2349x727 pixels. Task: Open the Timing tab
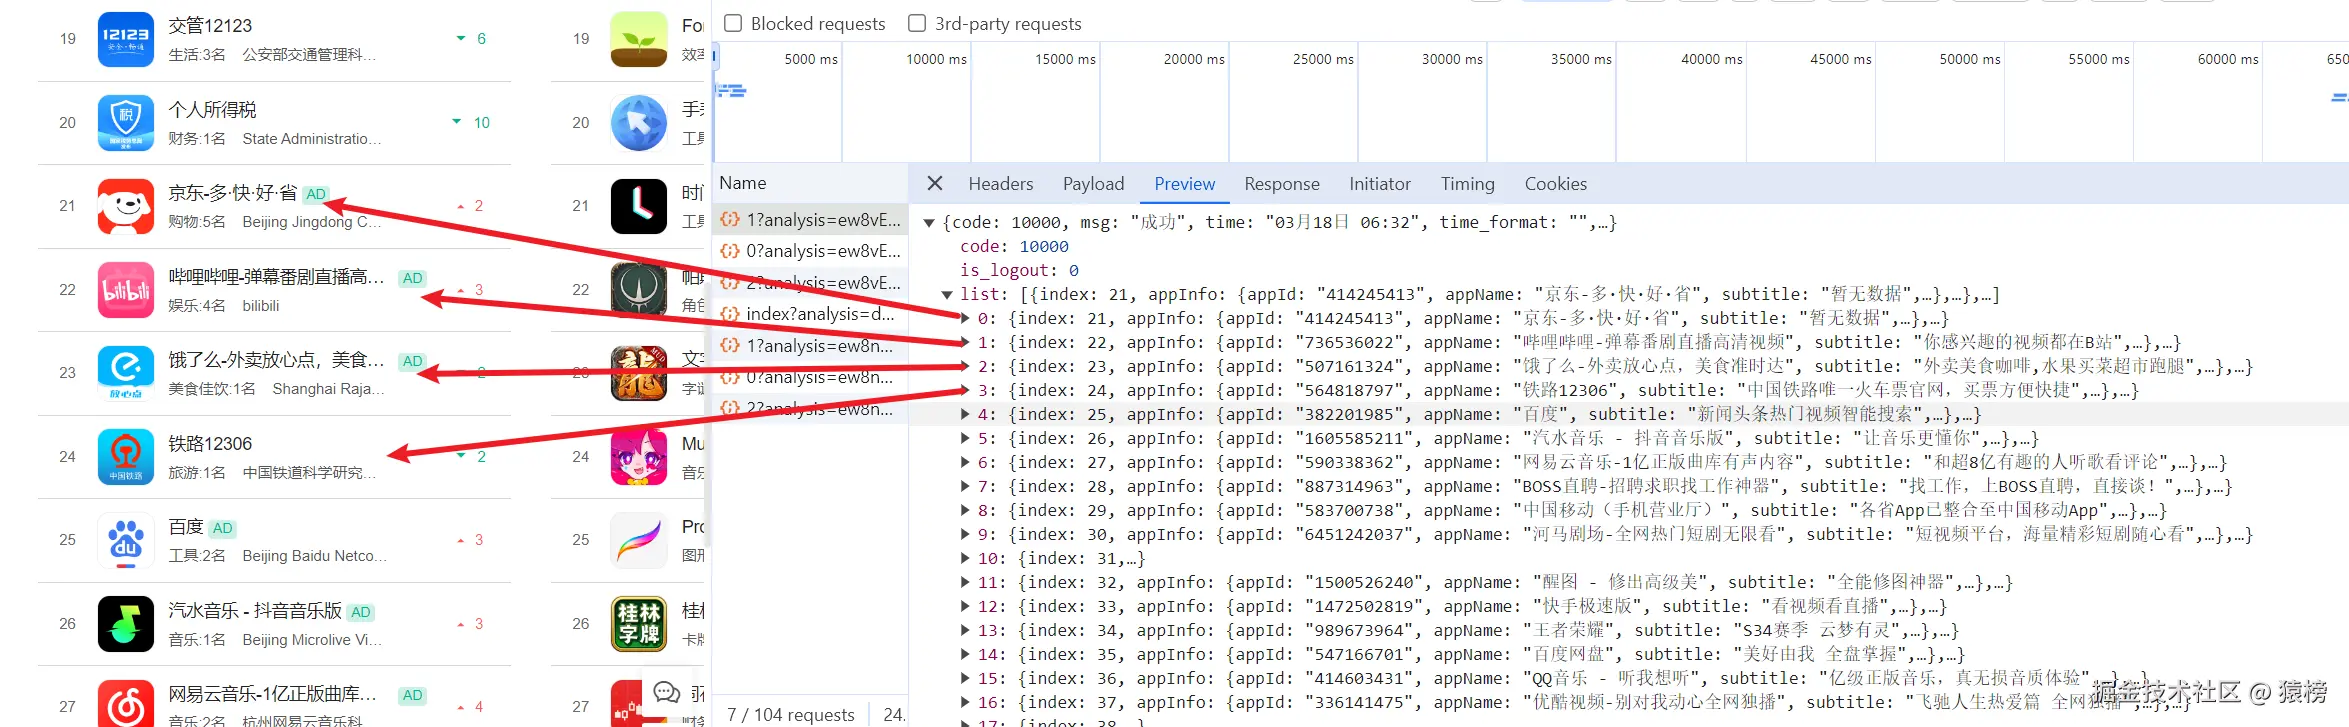[1467, 184]
